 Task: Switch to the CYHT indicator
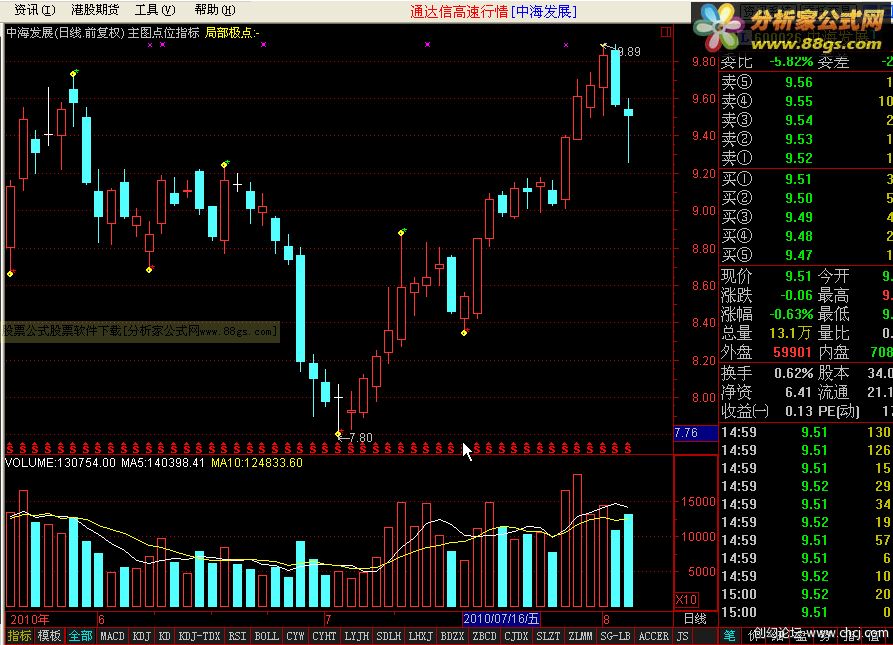pos(325,636)
